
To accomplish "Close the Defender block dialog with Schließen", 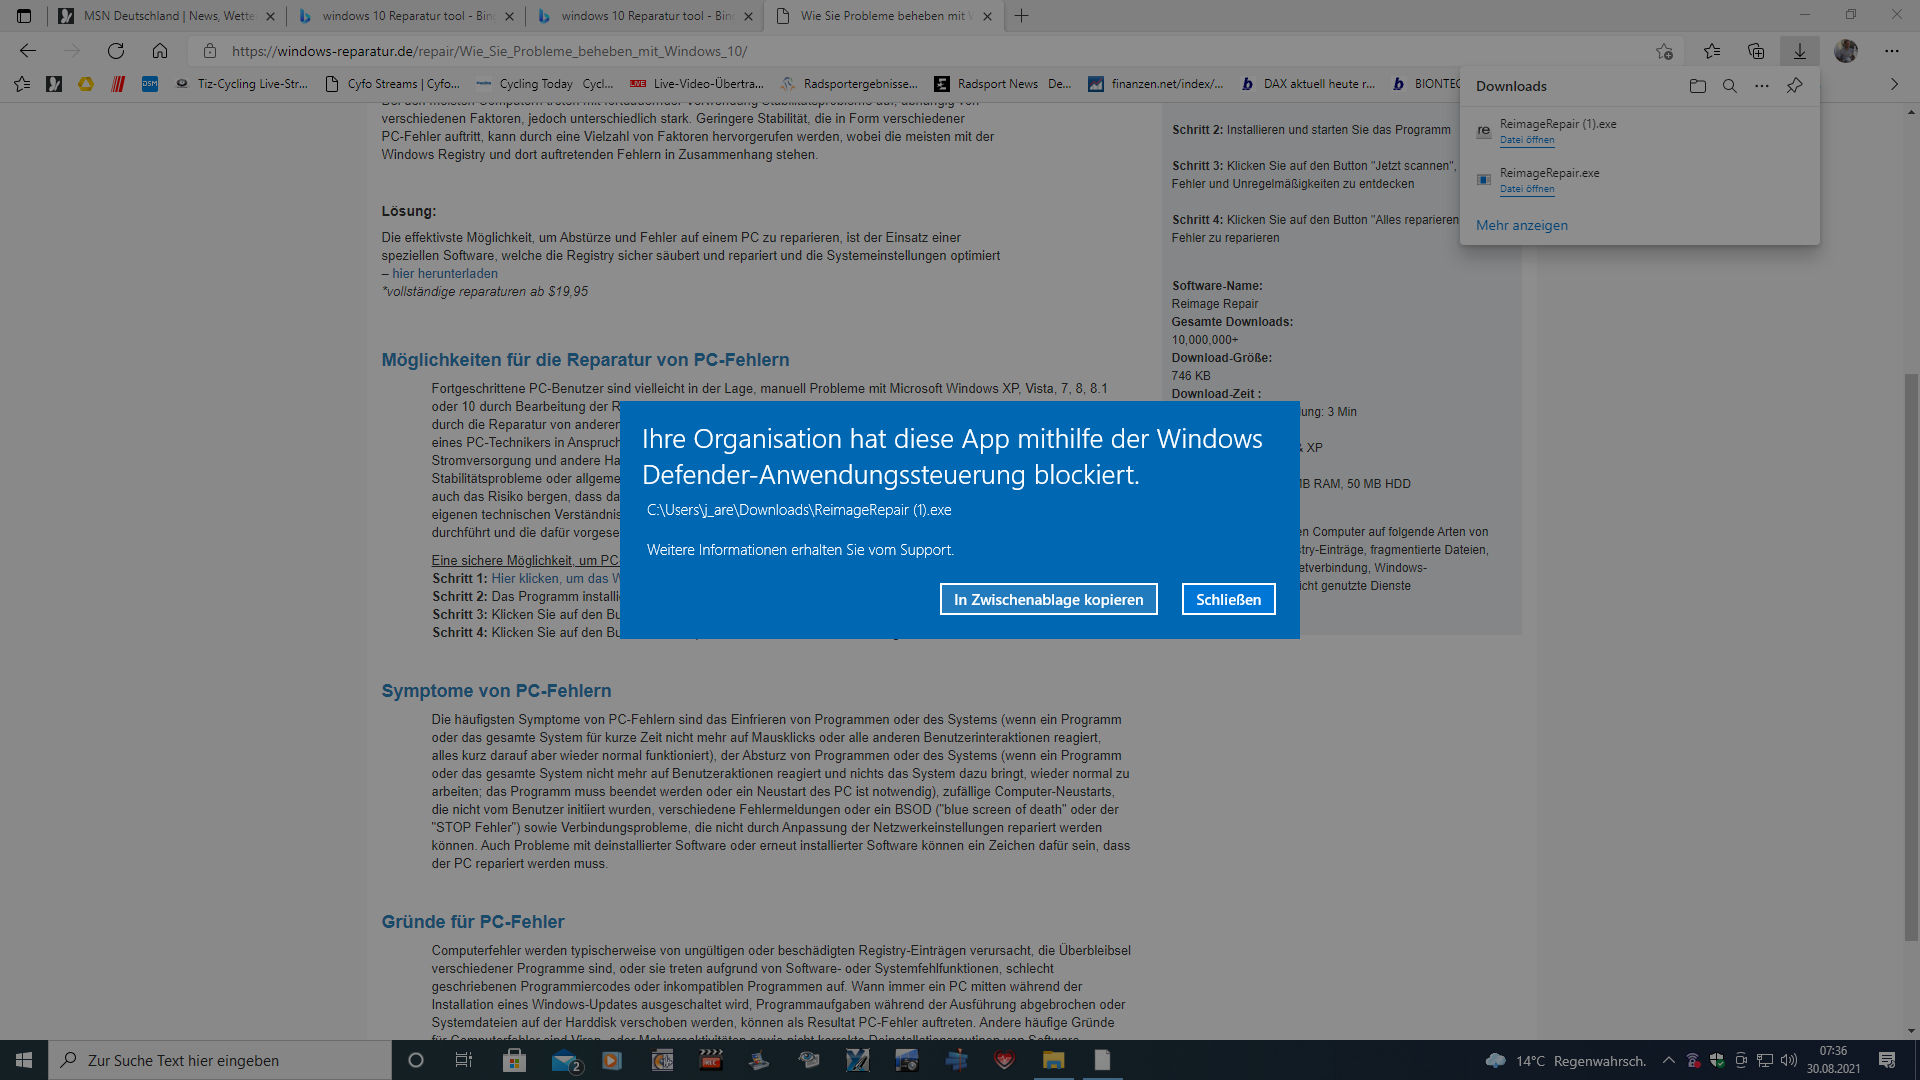I will tap(1228, 599).
